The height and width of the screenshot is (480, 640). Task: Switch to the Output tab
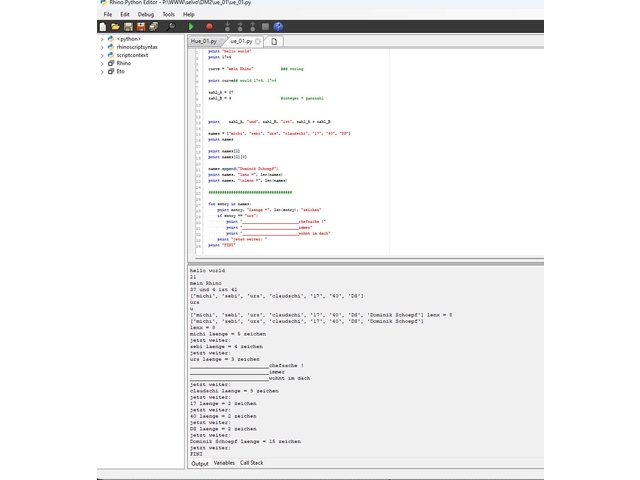tap(200, 463)
